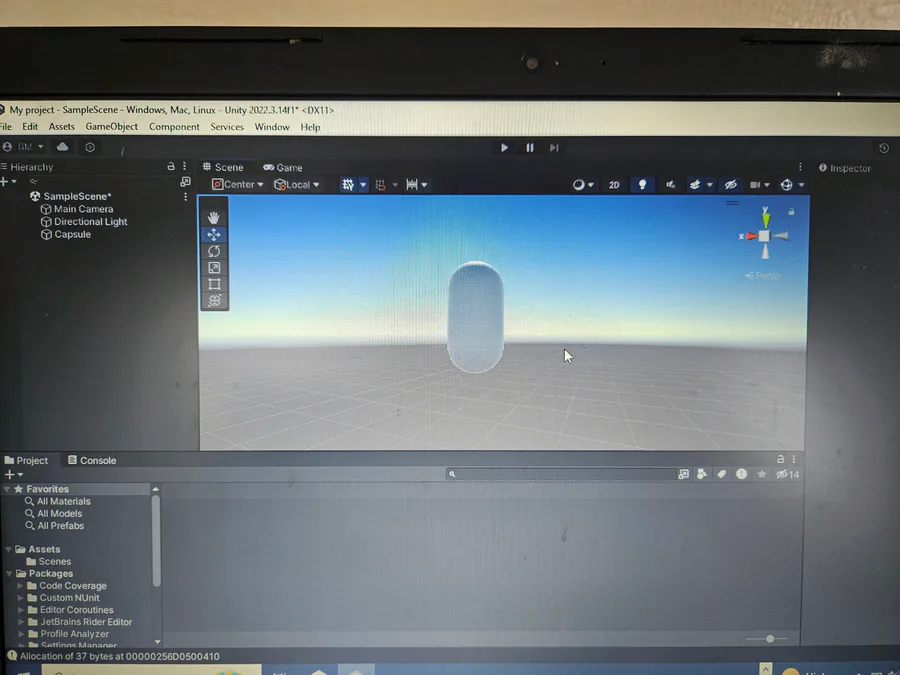This screenshot has height=675, width=900.
Task: Open Undo History icon
Action: coord(883,148)
